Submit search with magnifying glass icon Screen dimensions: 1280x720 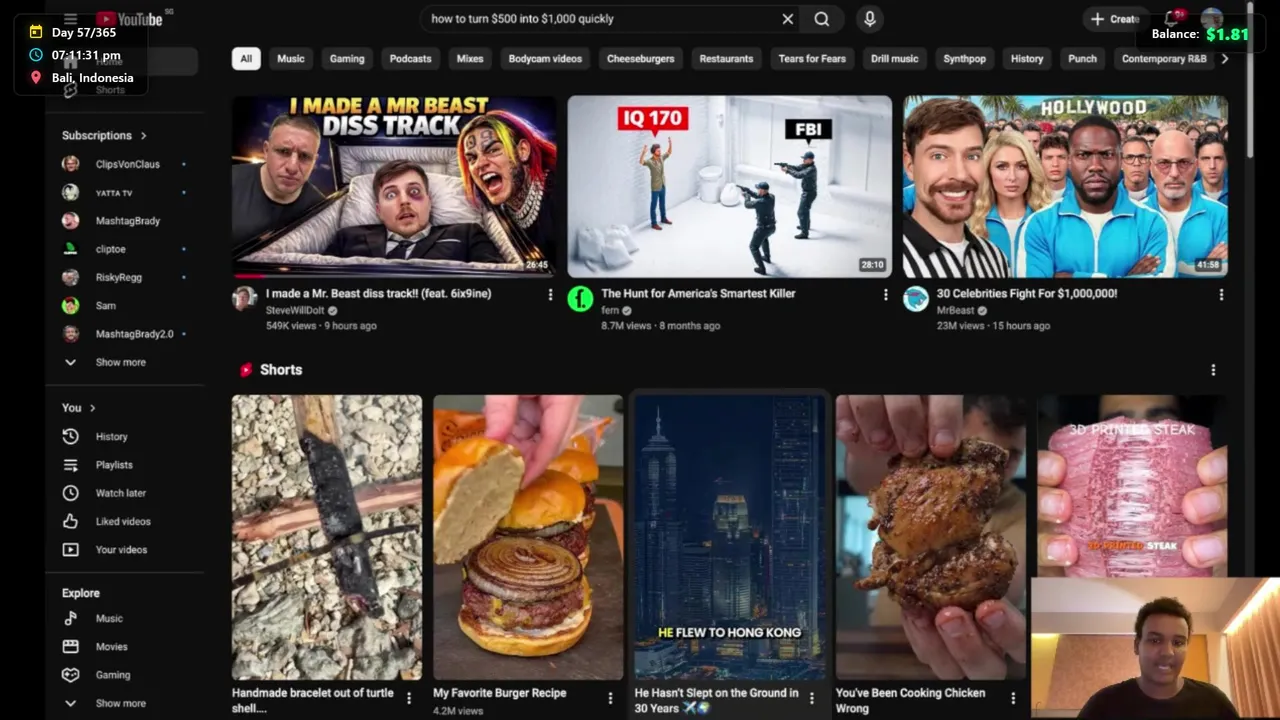point(821,19)
